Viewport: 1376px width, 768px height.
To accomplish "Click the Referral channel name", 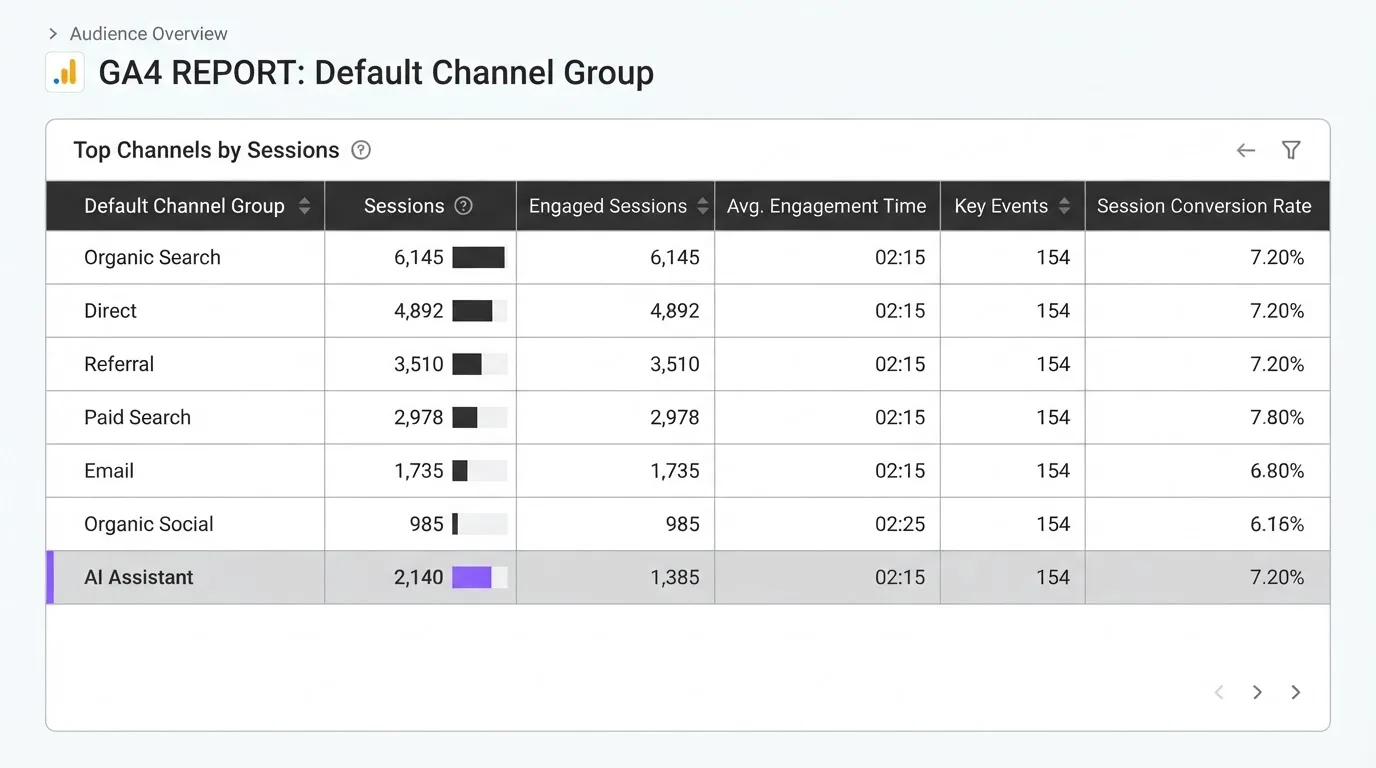I will 119,364.
